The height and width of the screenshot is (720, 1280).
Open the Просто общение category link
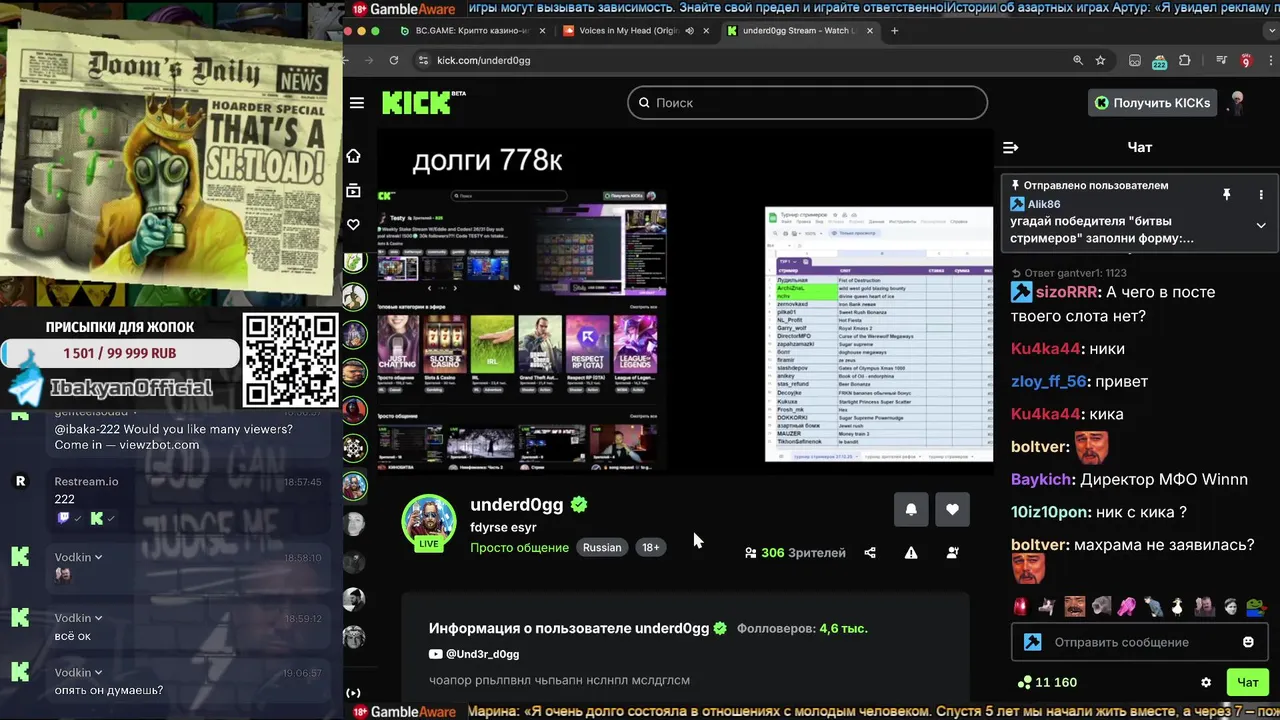pyautogui.click(x=519, y=547)
